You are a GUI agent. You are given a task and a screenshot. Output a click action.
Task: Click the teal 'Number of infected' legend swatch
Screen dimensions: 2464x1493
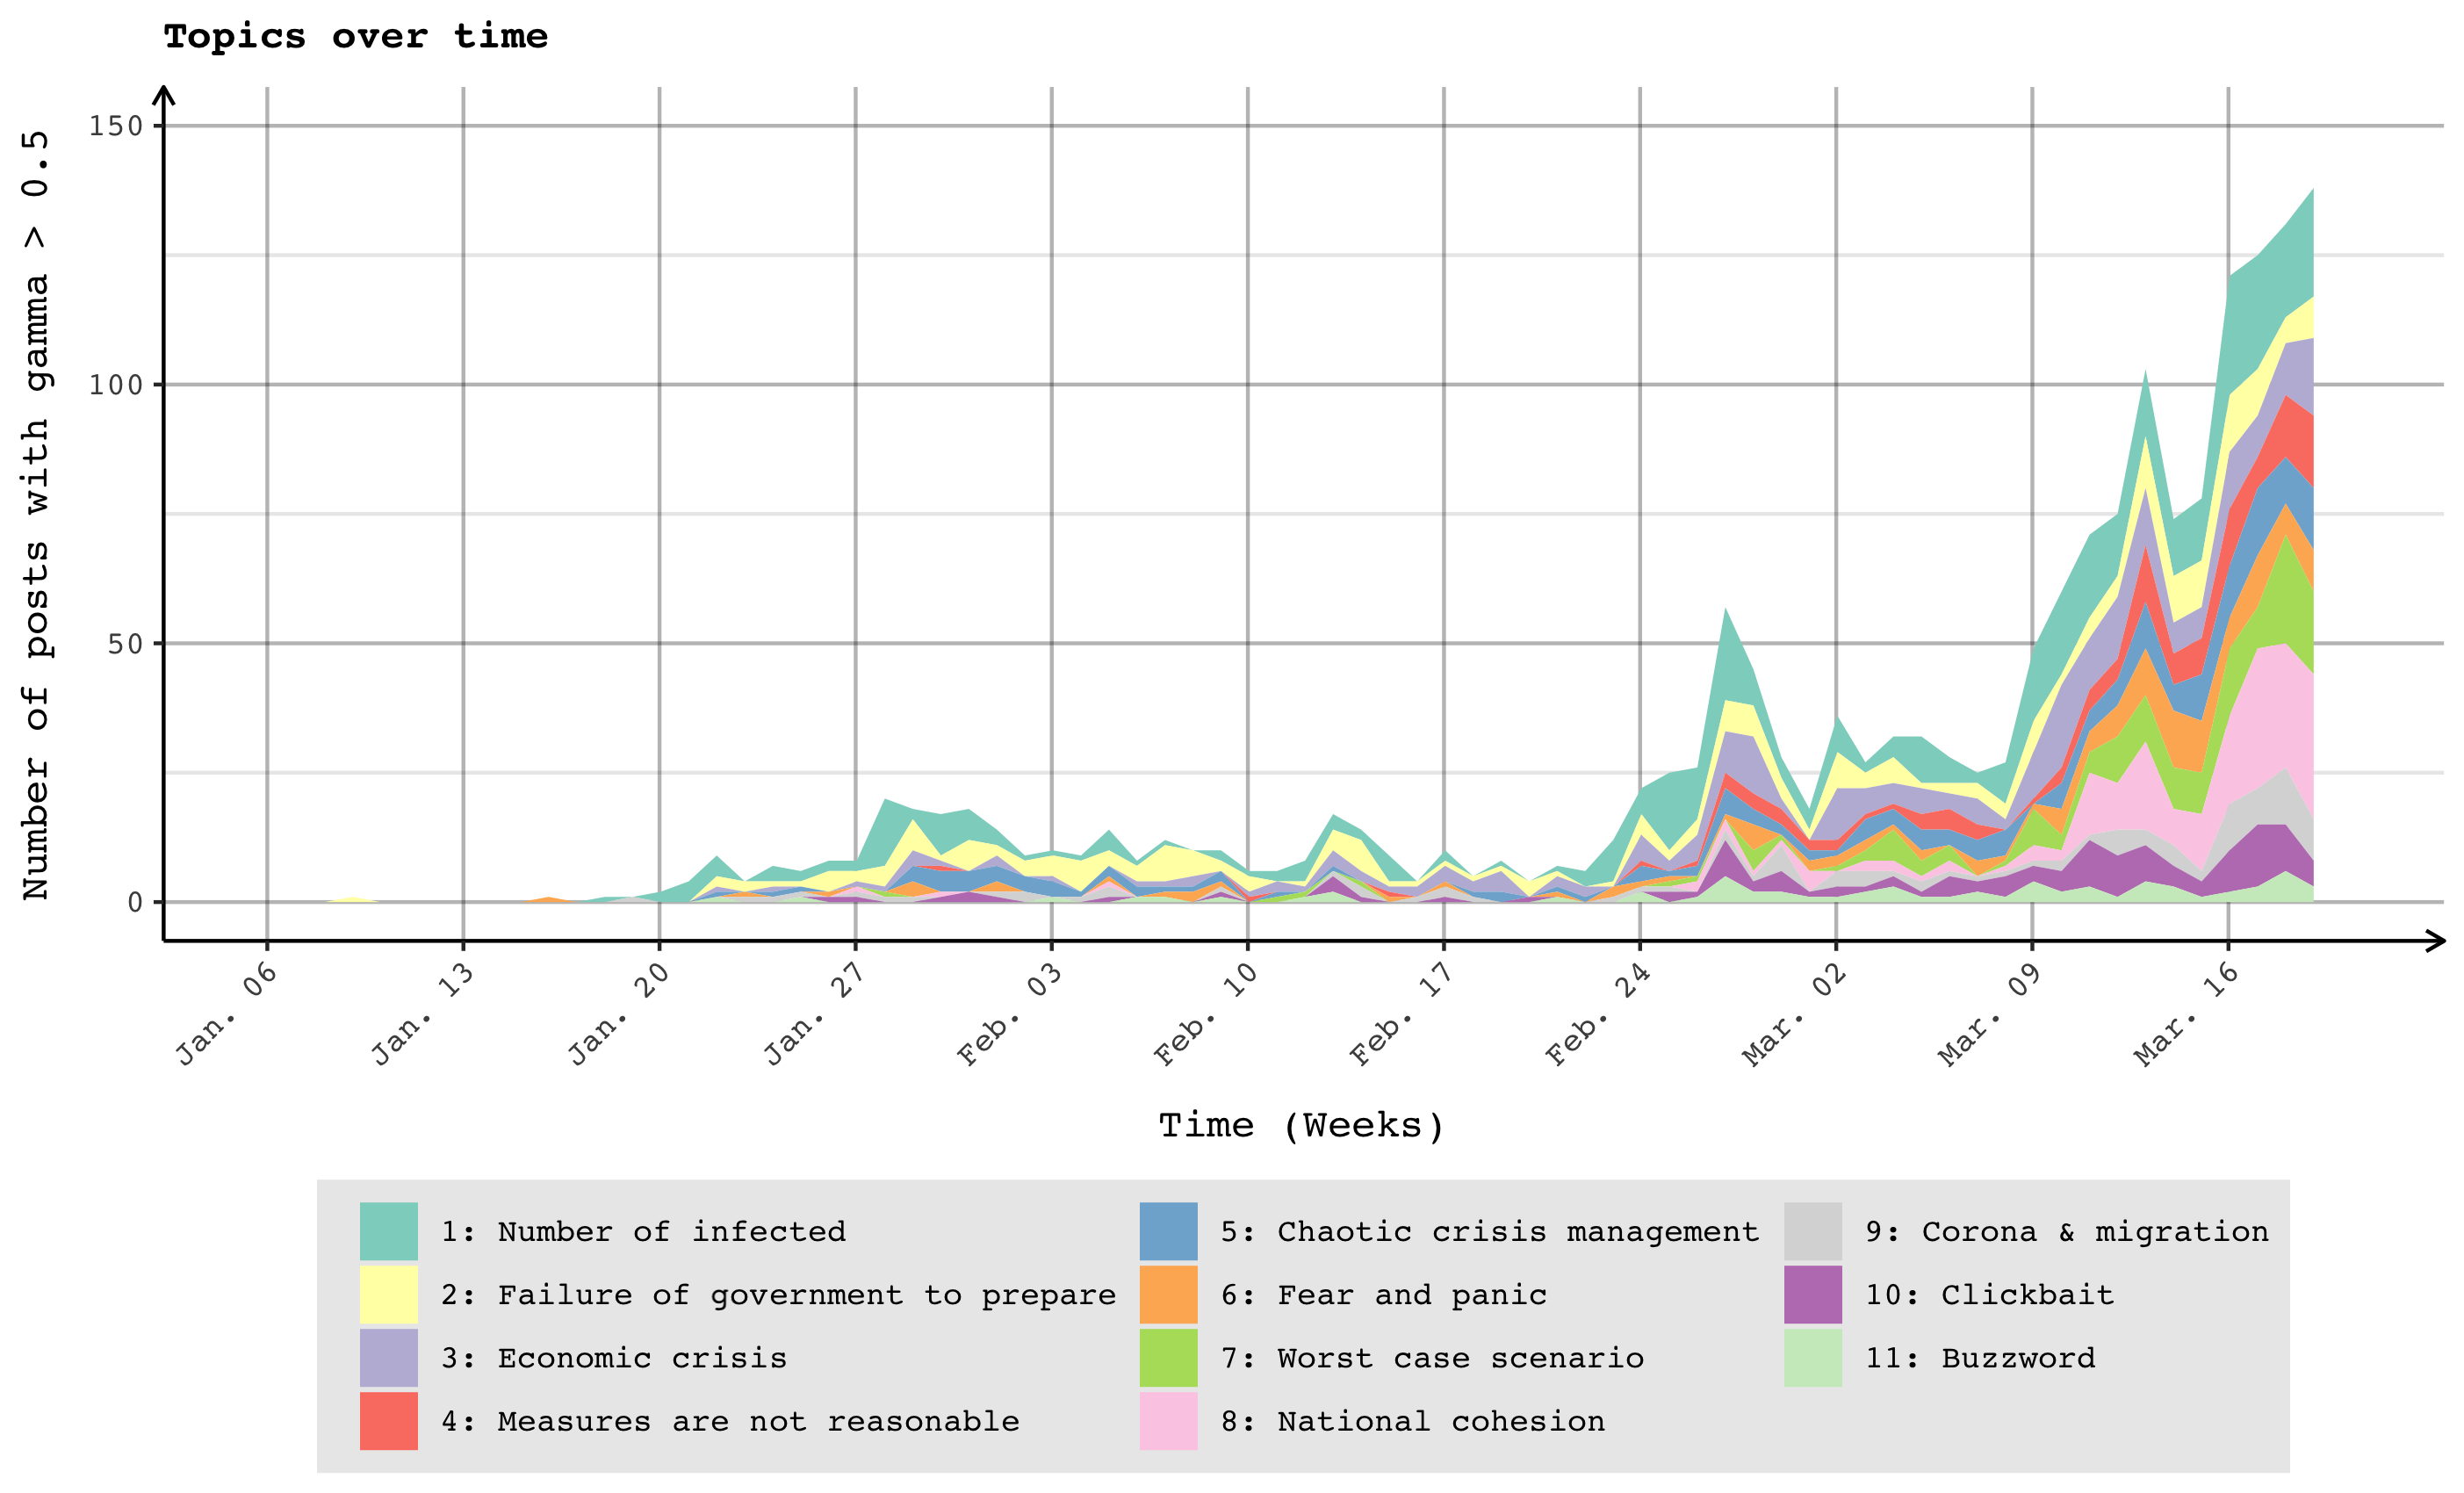(388, 1231)
